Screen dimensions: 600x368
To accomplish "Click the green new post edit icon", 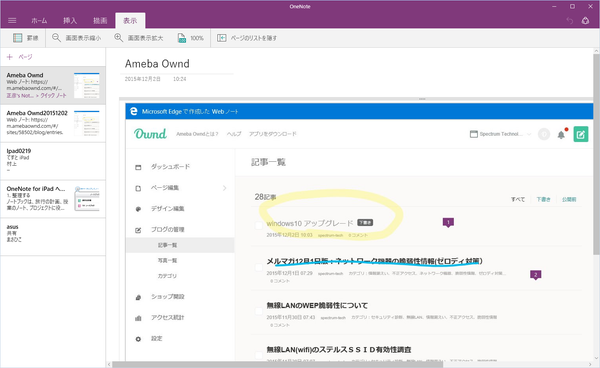I will (580, 134).
